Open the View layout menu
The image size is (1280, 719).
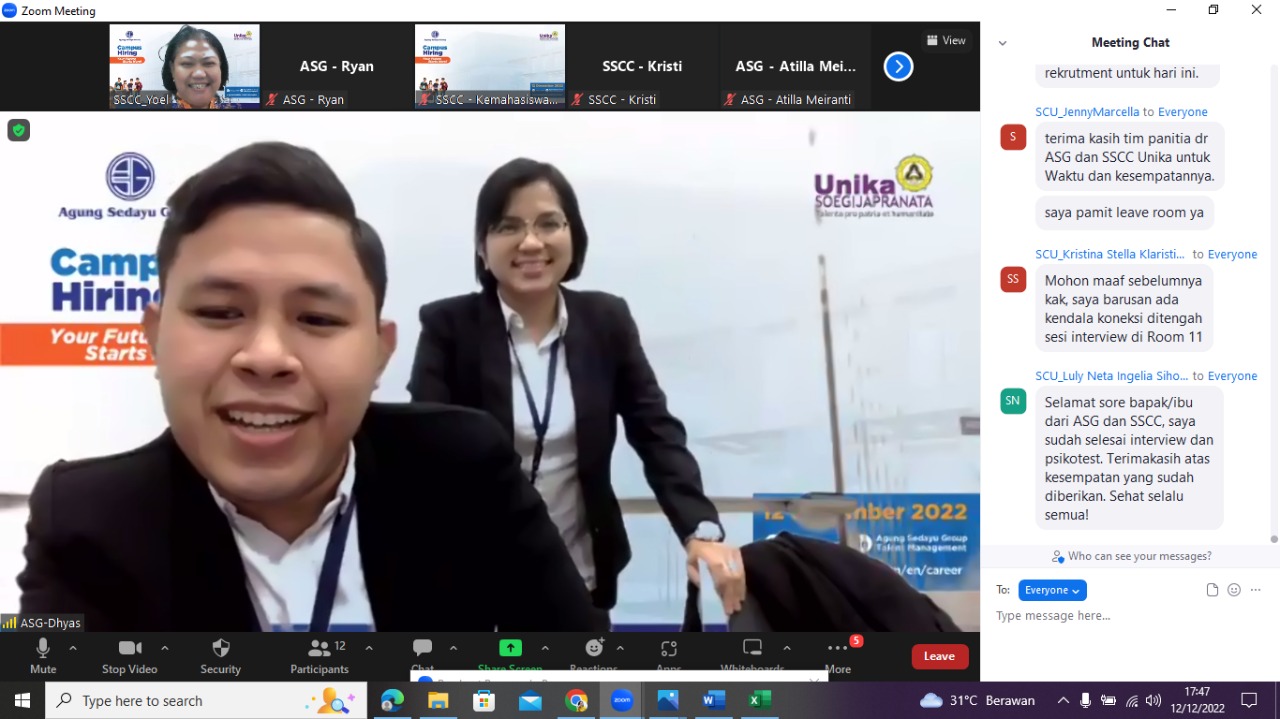coord(946,40)
